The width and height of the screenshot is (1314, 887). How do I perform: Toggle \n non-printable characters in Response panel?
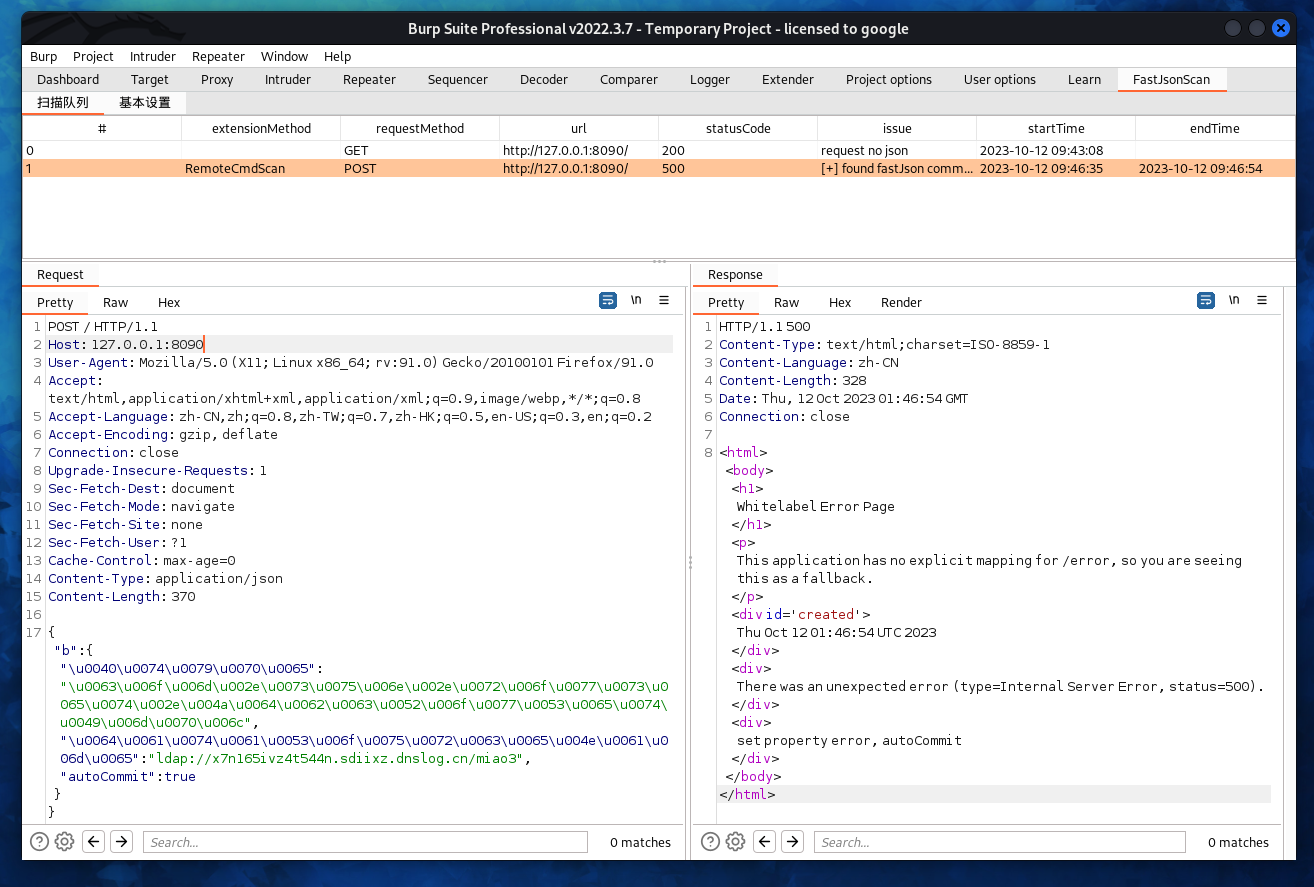[x=1234, y=300]
